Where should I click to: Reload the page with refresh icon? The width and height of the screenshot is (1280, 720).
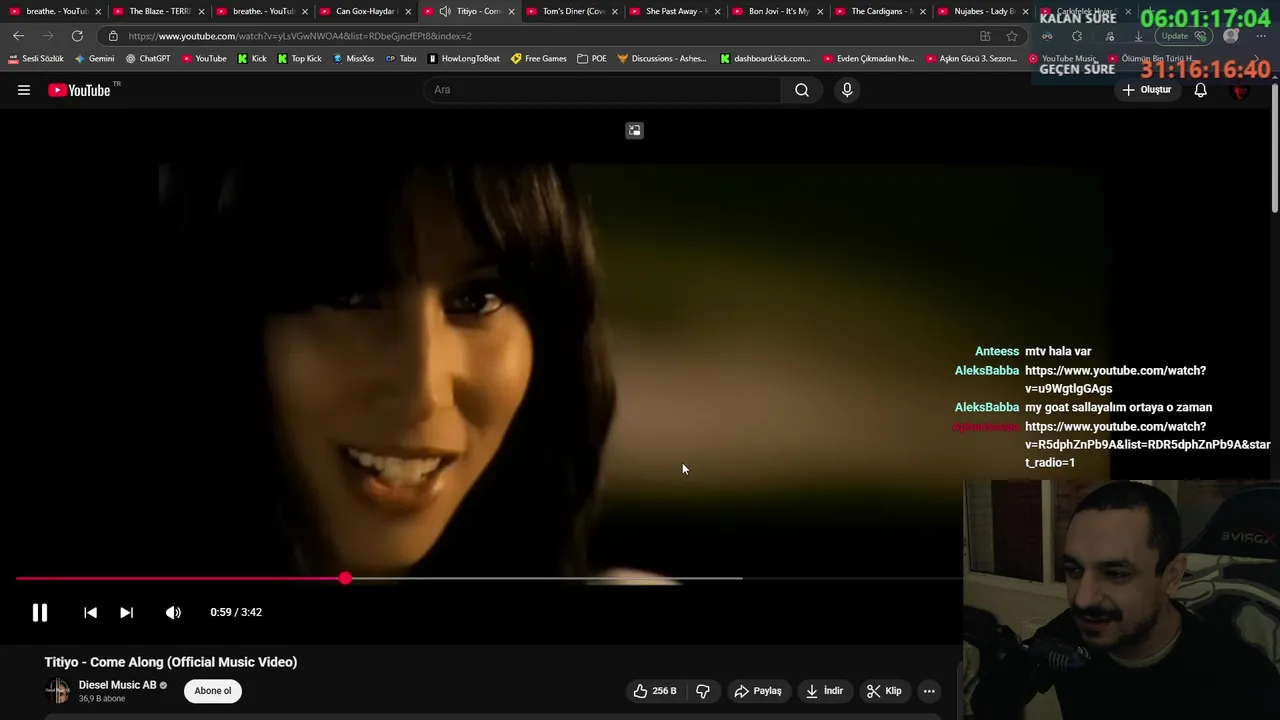coord(77,36)
